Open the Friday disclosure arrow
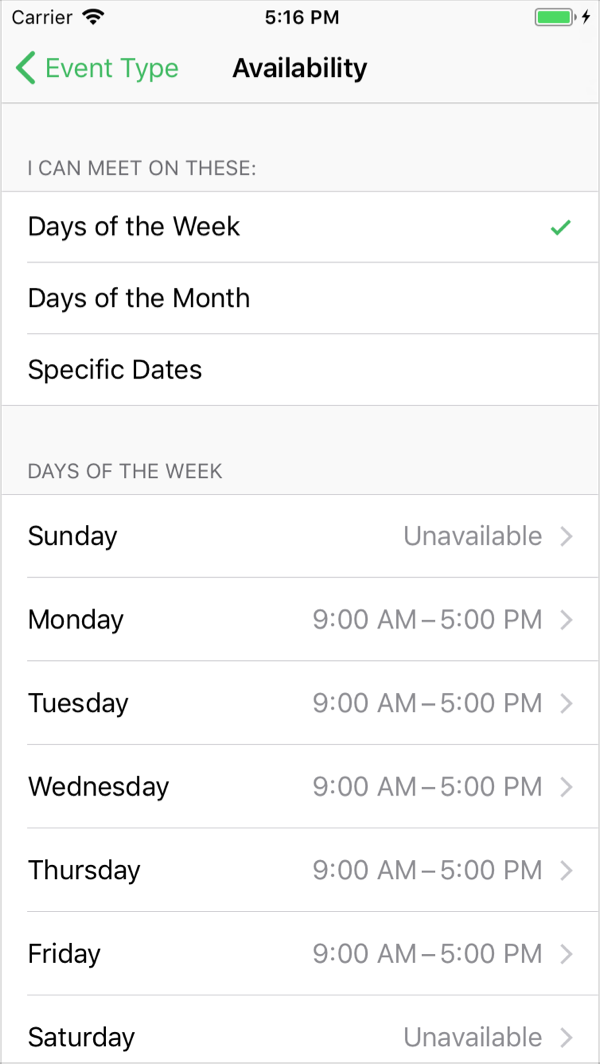 pos(567,954)
